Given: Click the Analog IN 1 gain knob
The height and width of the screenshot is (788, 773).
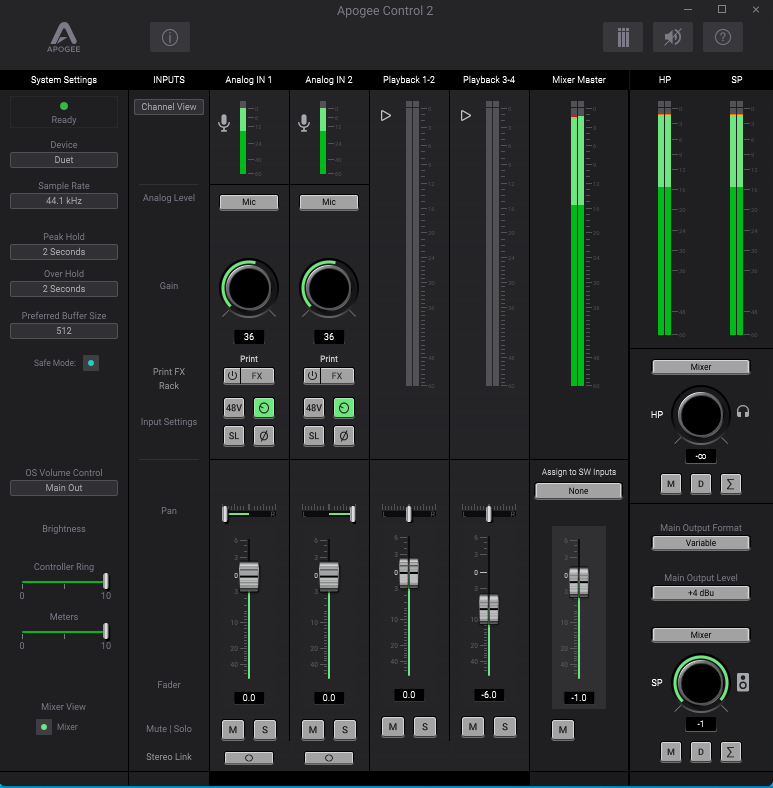Looking at the screenshot, I should tap(249, 288).
